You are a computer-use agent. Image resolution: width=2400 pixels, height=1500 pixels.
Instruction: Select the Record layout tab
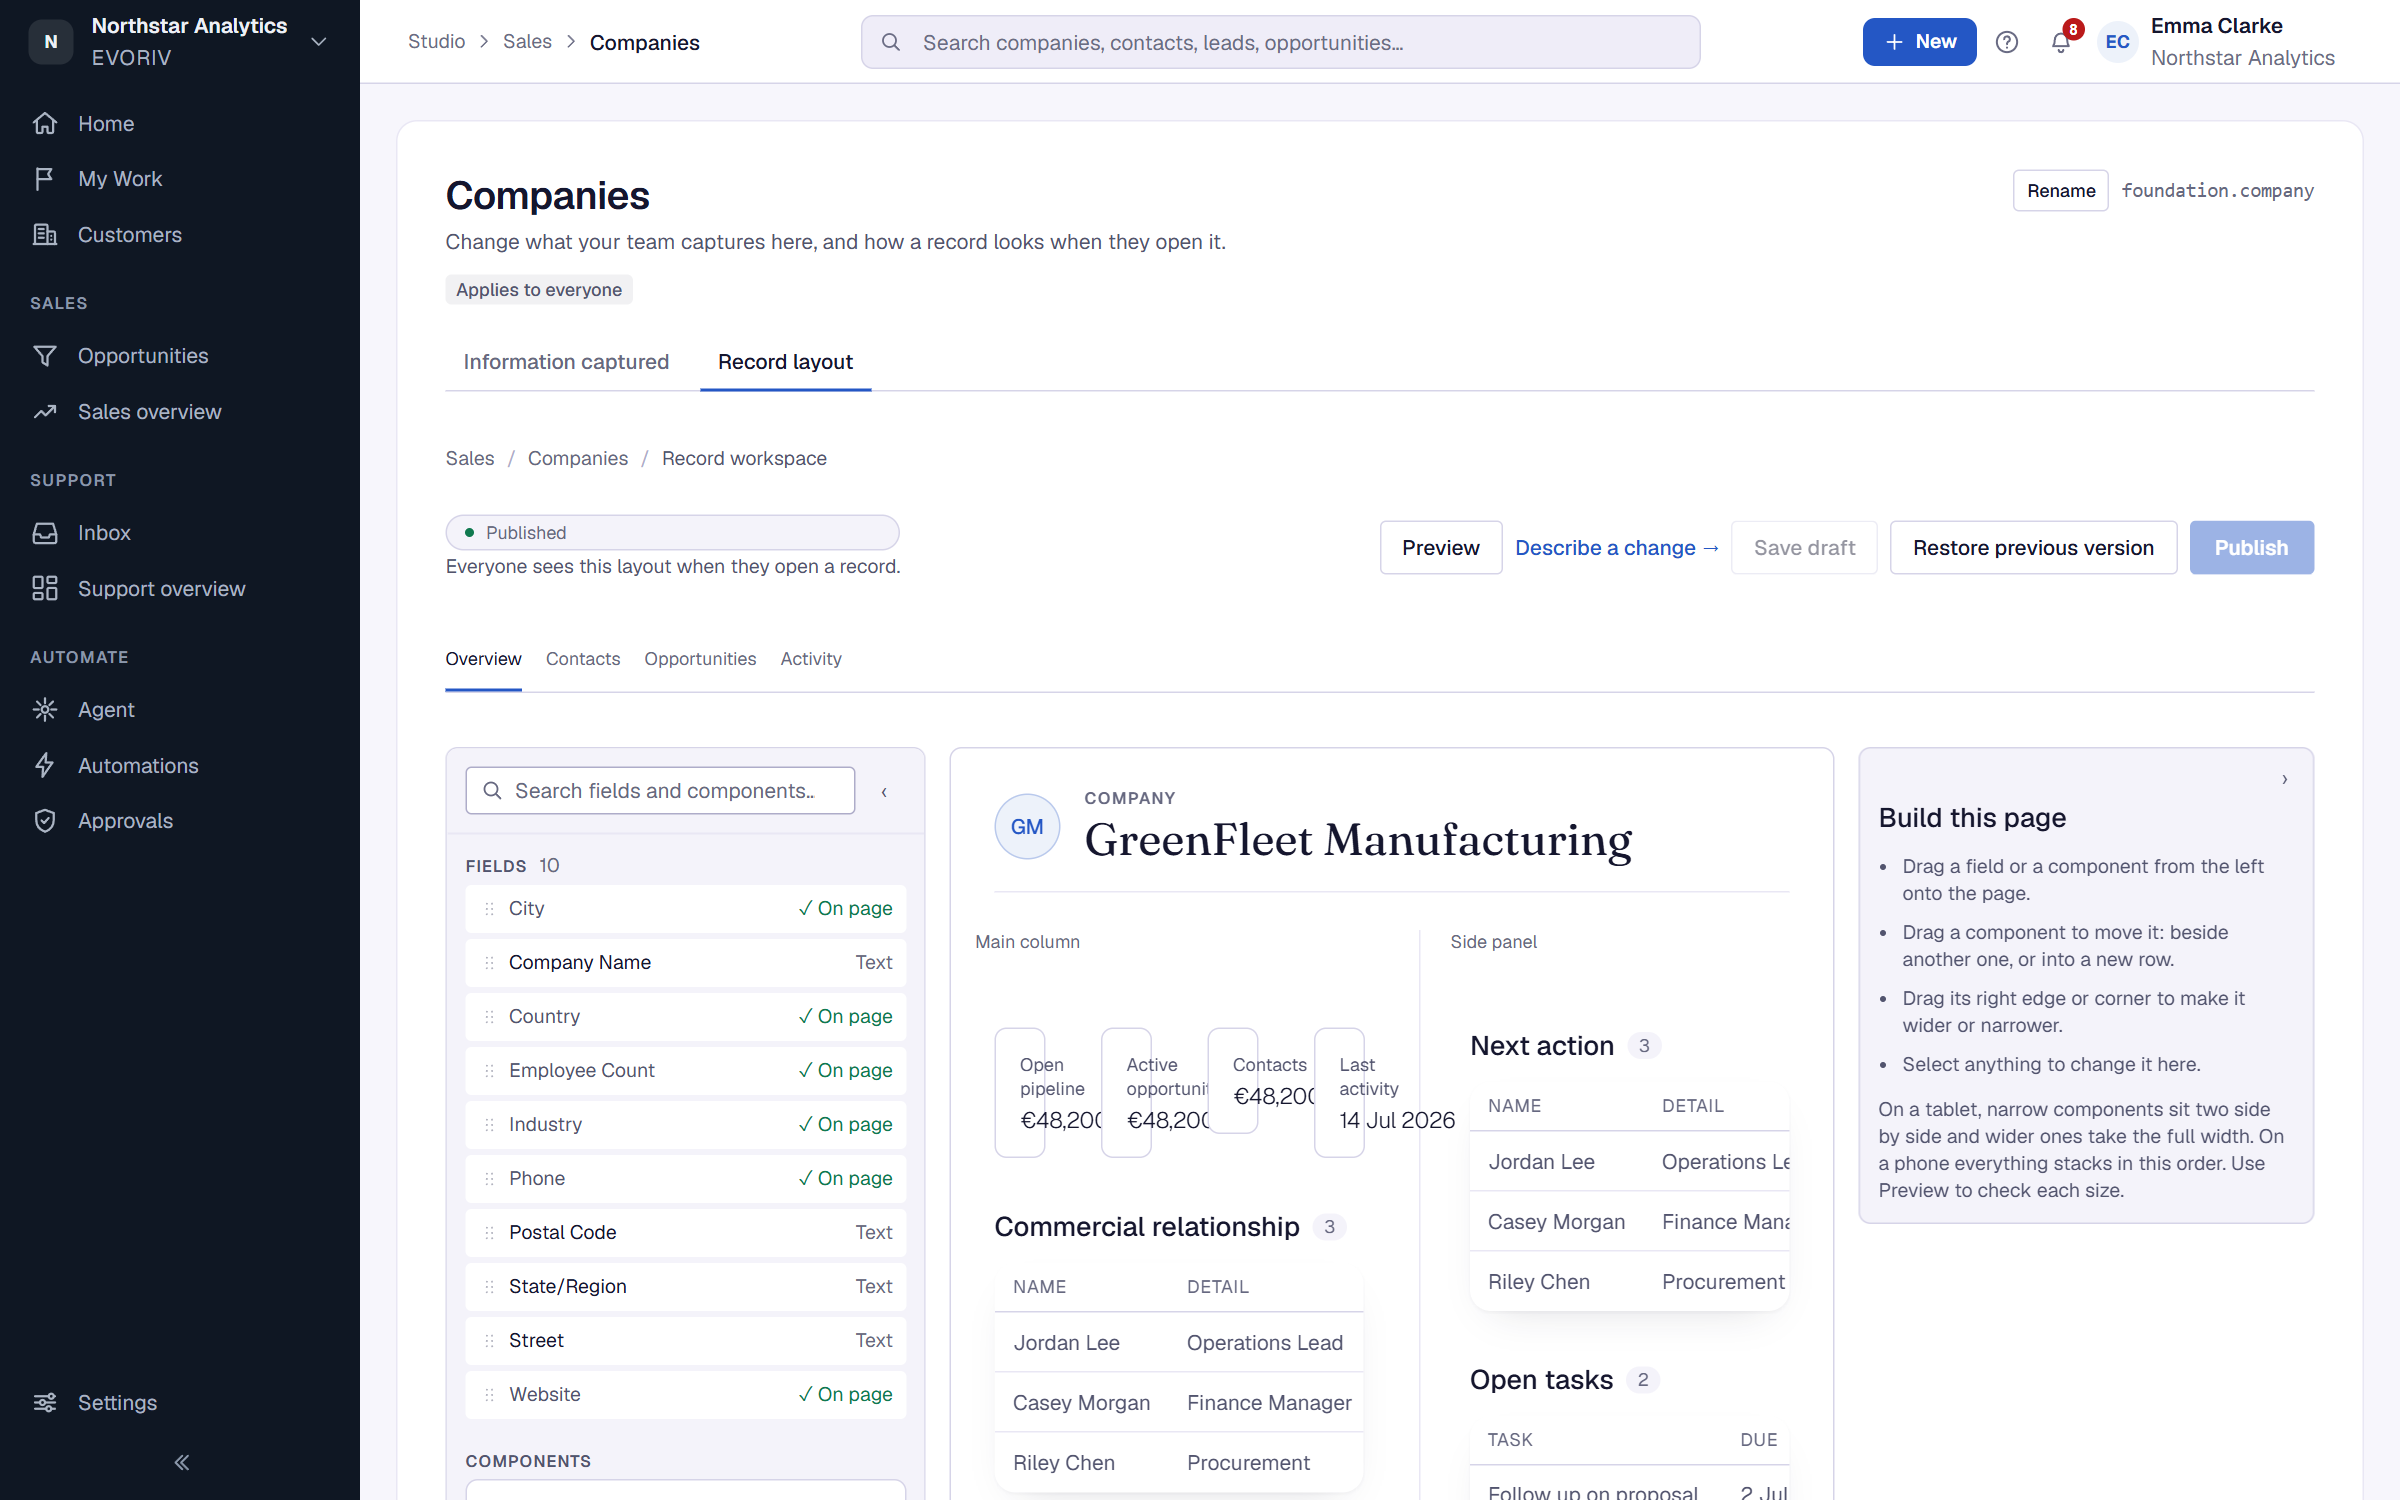(785, 362)
